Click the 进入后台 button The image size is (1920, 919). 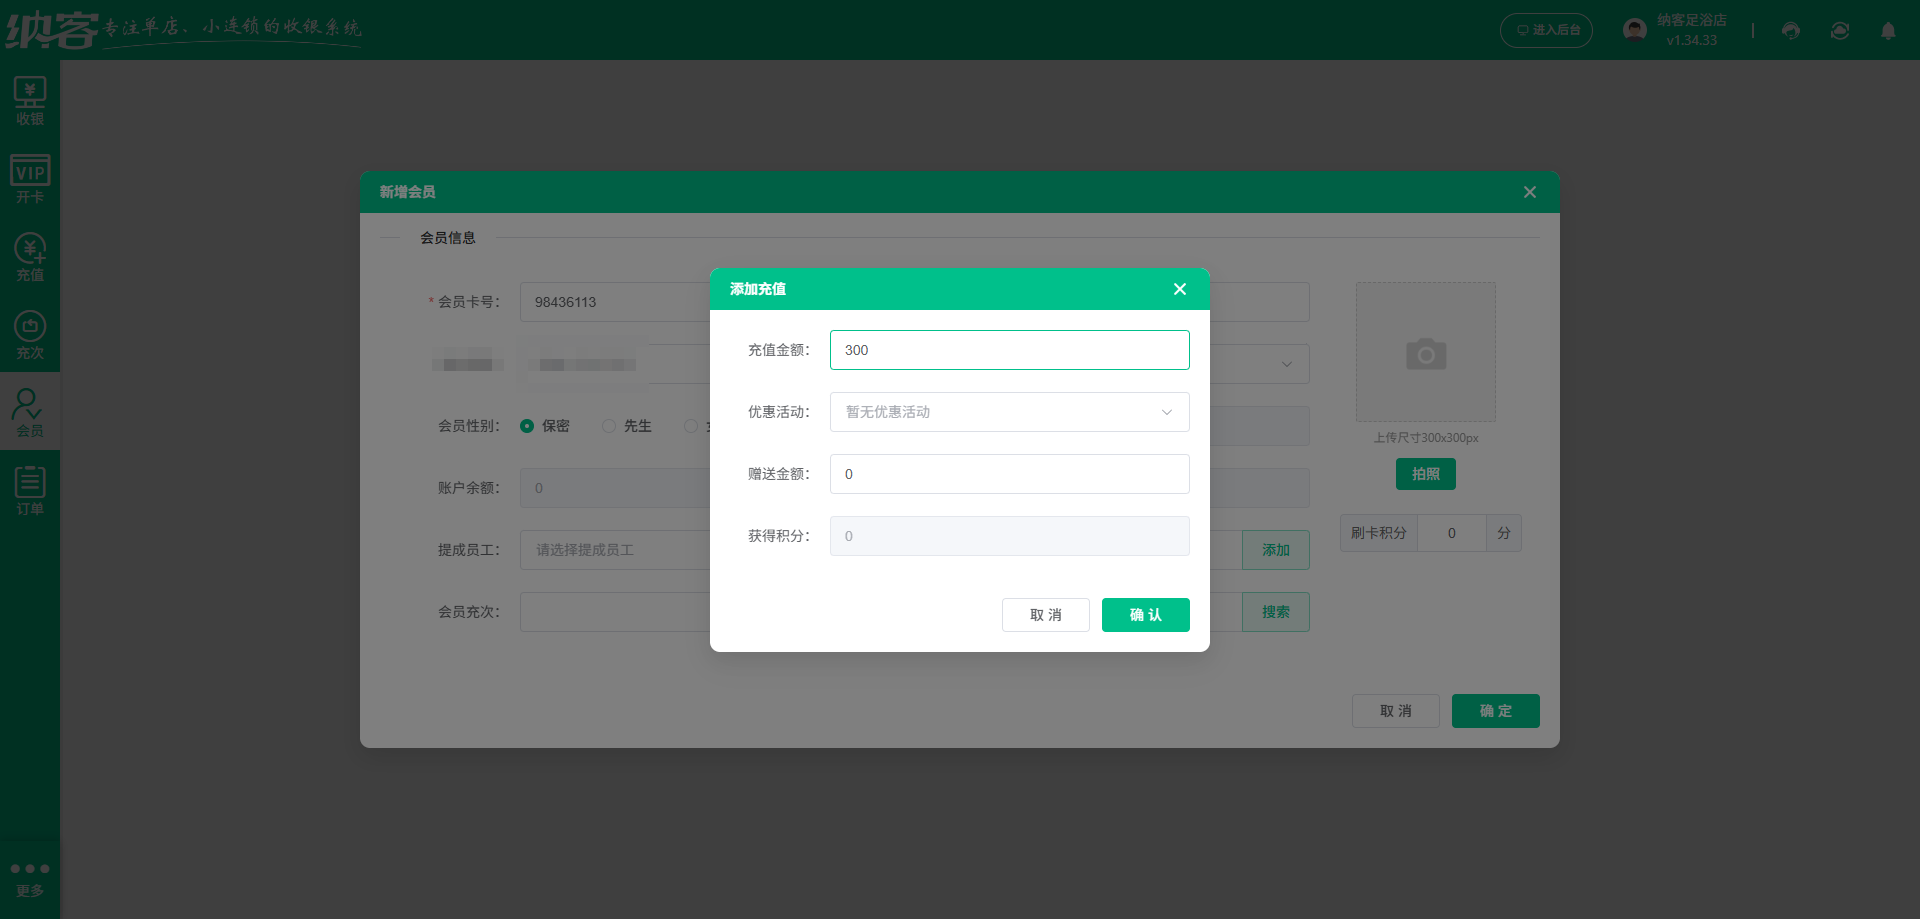pos(1547,31)
